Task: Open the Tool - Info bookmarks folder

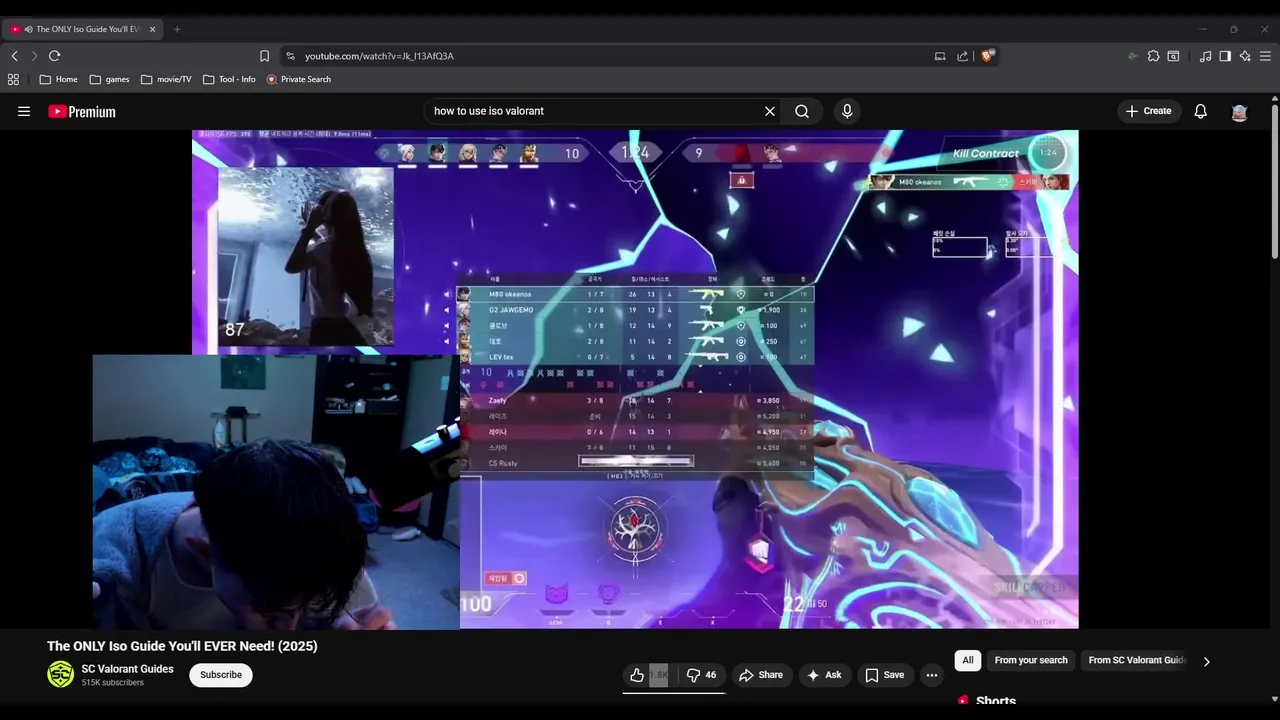Action: click(x=229, y=79)
